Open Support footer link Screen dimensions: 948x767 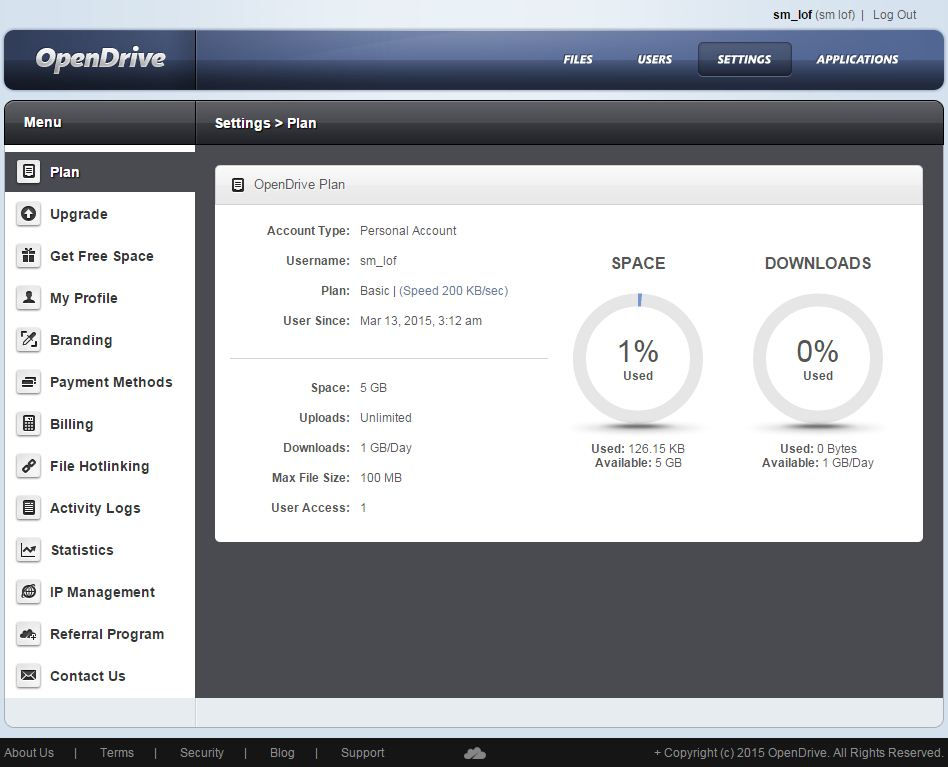362,752
